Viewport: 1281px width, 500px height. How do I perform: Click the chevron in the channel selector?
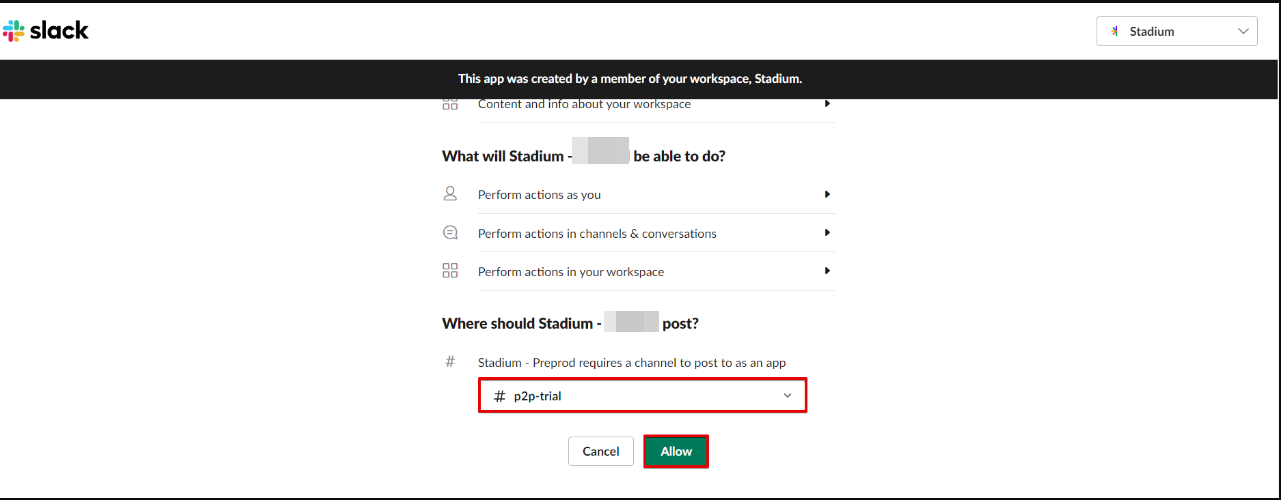pyautogui.click(x=787, y=396)
